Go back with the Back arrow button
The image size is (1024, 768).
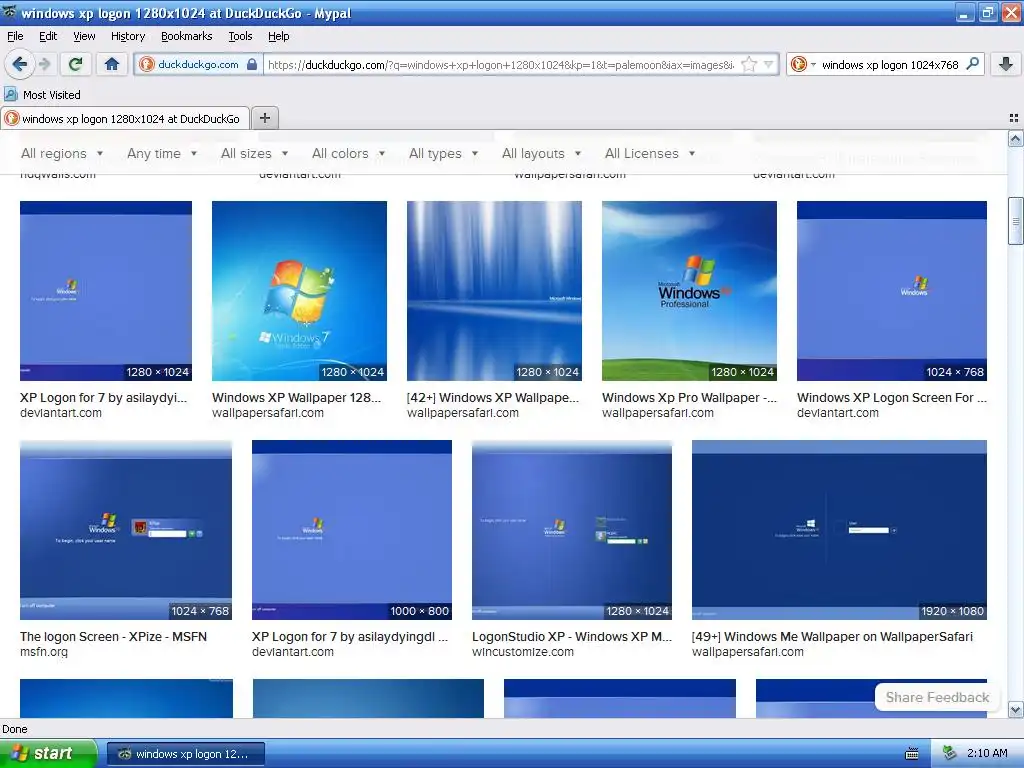pos(19,64)
